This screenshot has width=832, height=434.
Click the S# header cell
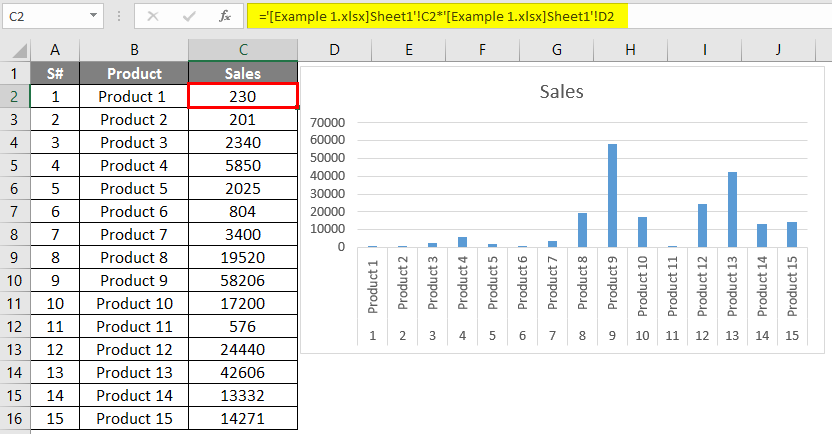55,73
